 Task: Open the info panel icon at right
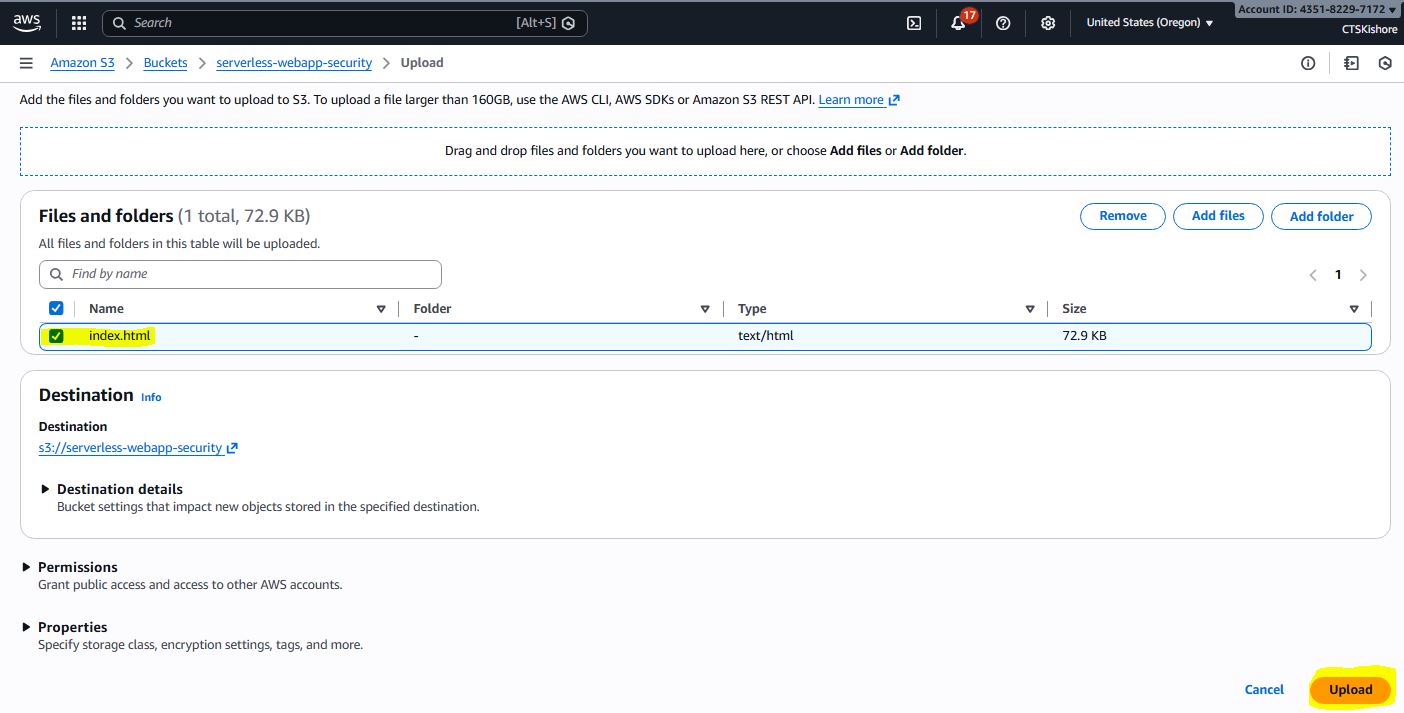point(1307,63)
